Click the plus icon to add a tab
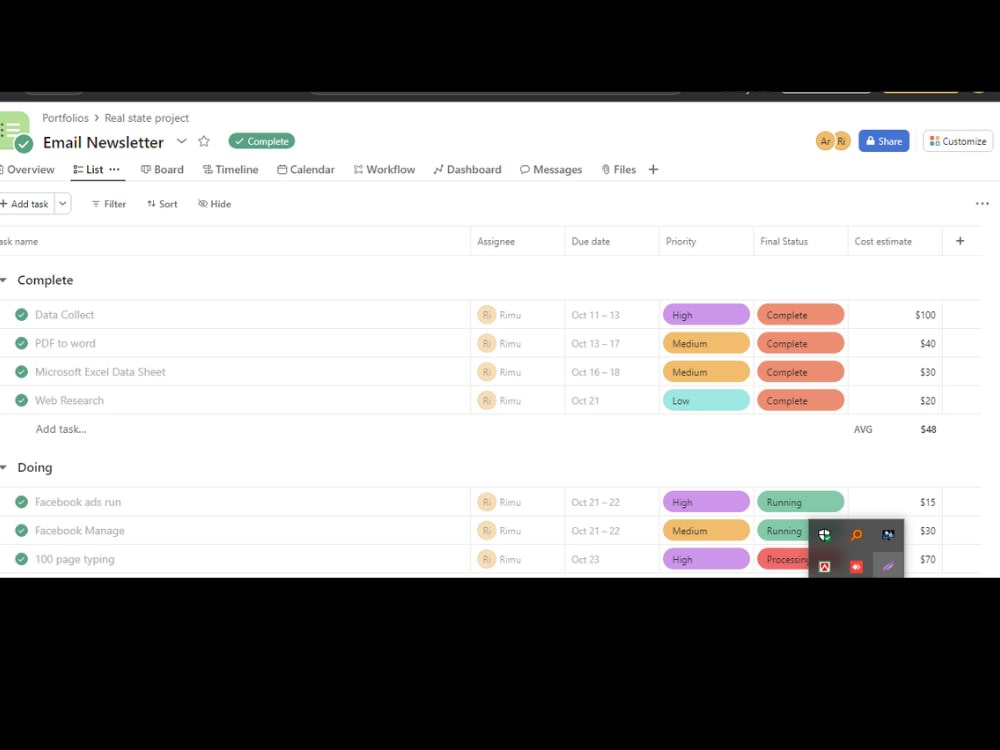 pos(653,170)
